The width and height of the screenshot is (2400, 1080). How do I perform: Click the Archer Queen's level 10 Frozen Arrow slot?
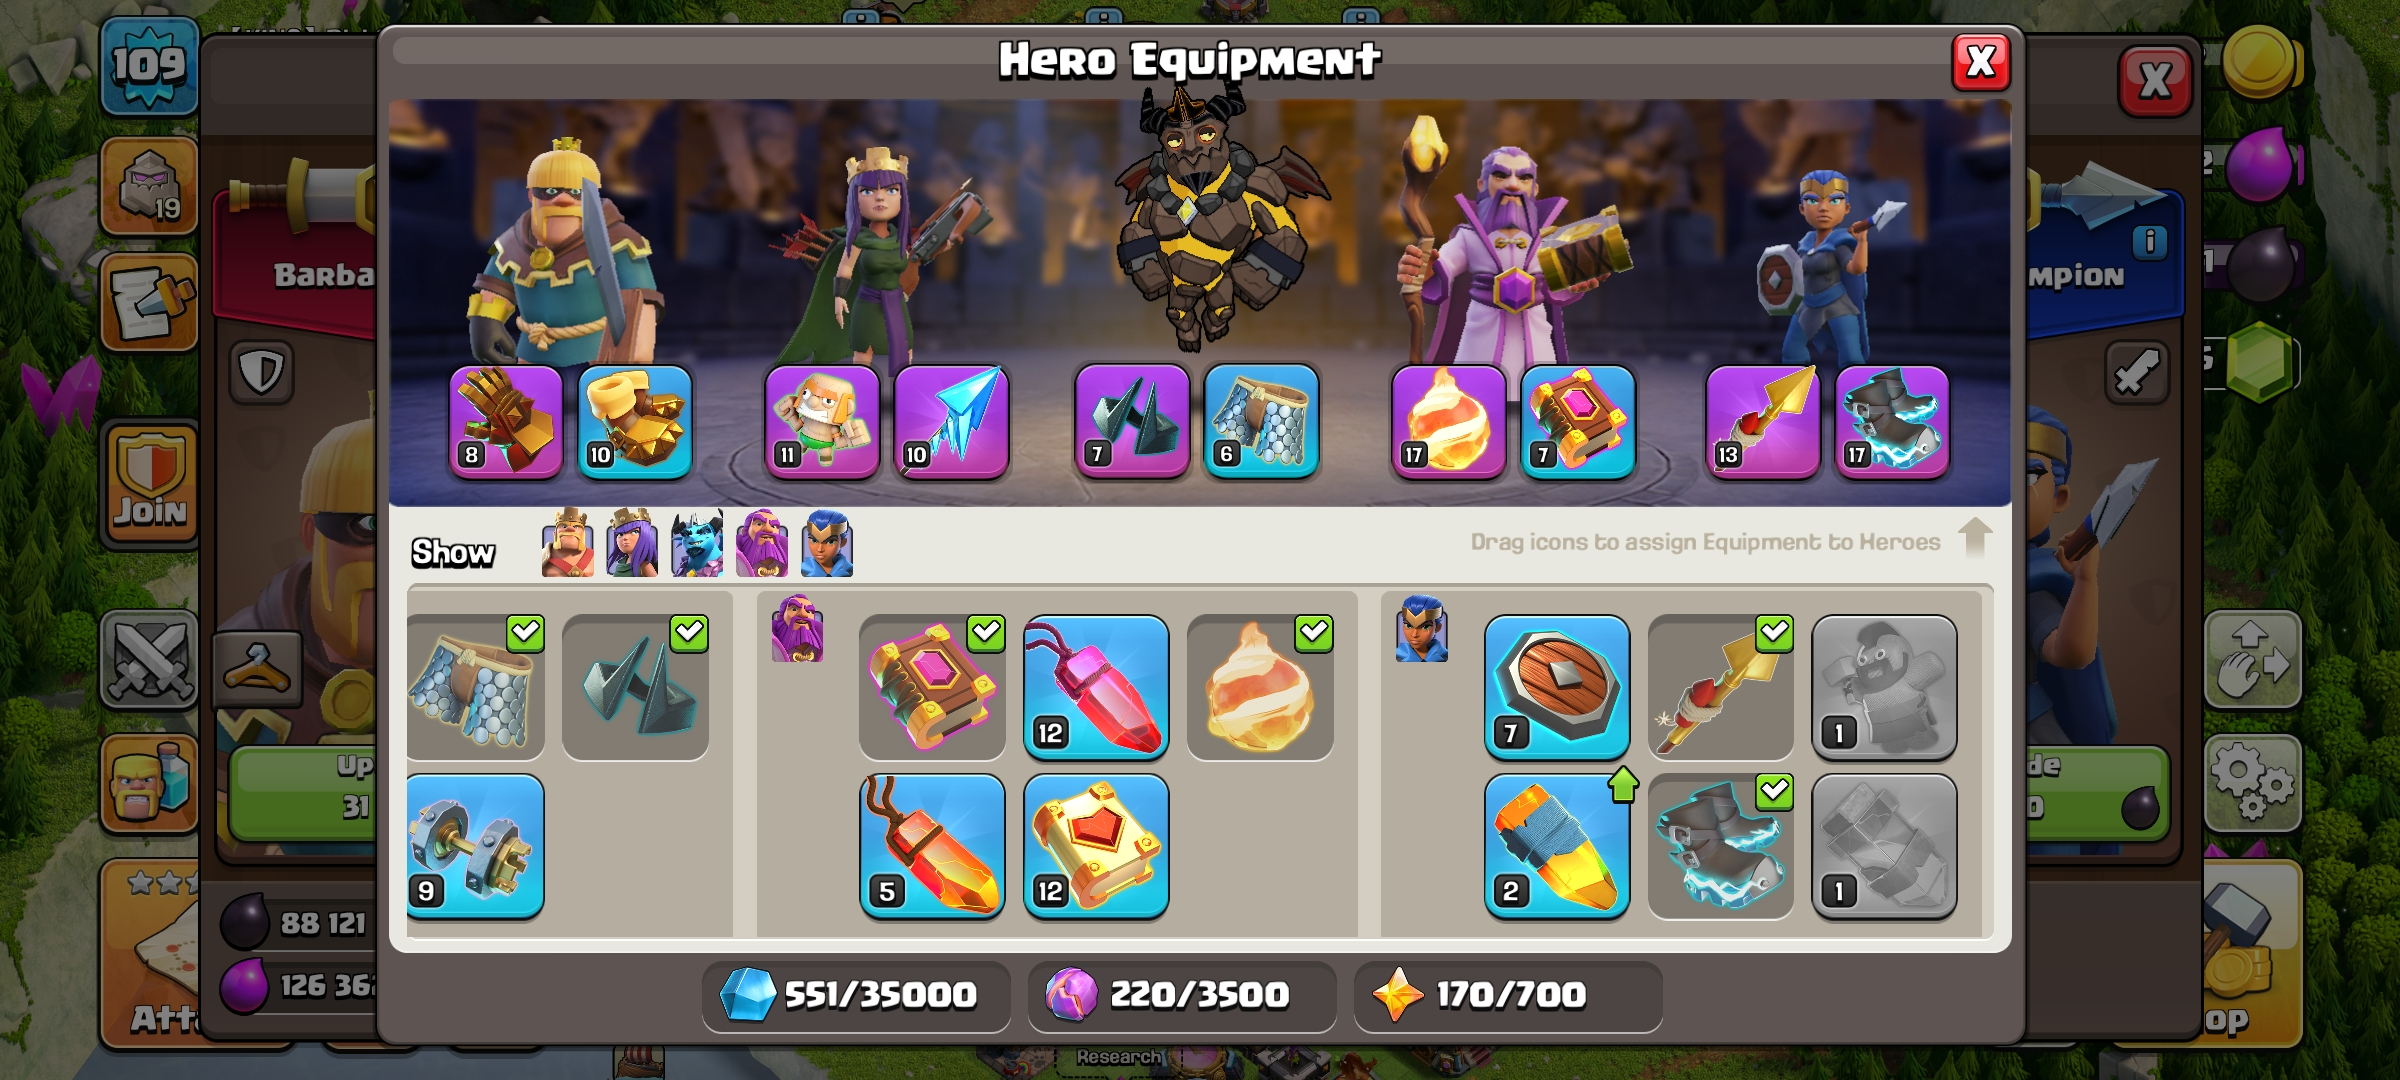(x=951, y=422)
